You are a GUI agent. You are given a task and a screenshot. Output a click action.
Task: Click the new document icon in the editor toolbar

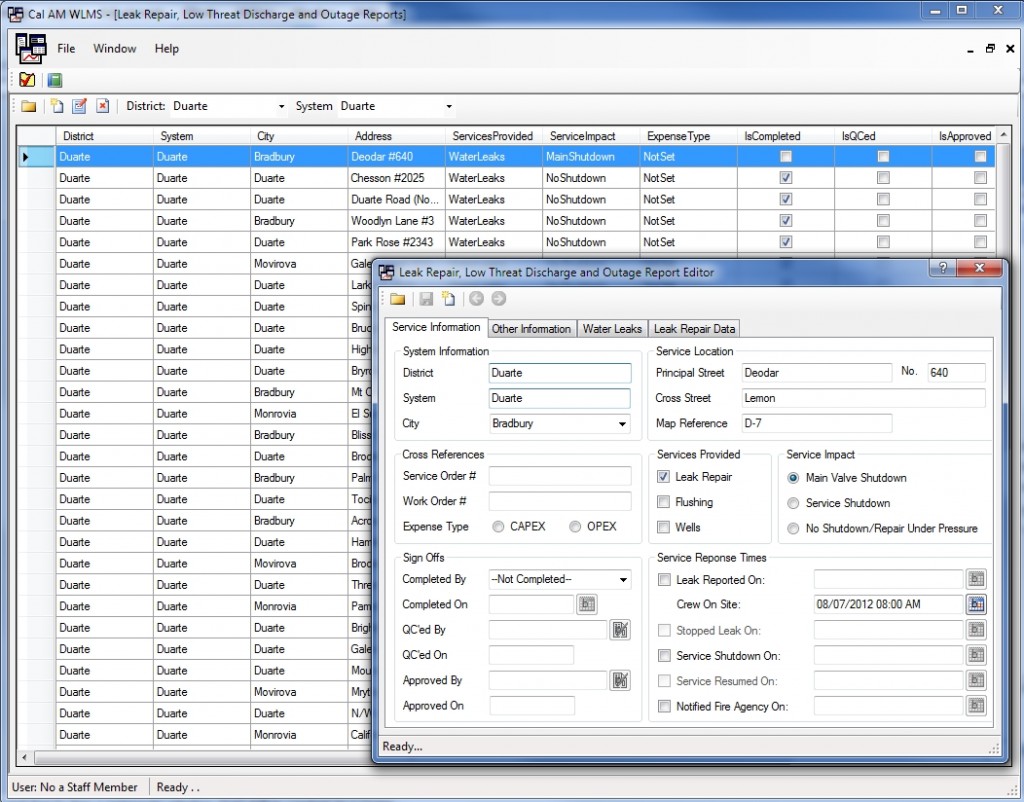pyautogui.click(x=449, y=299)
